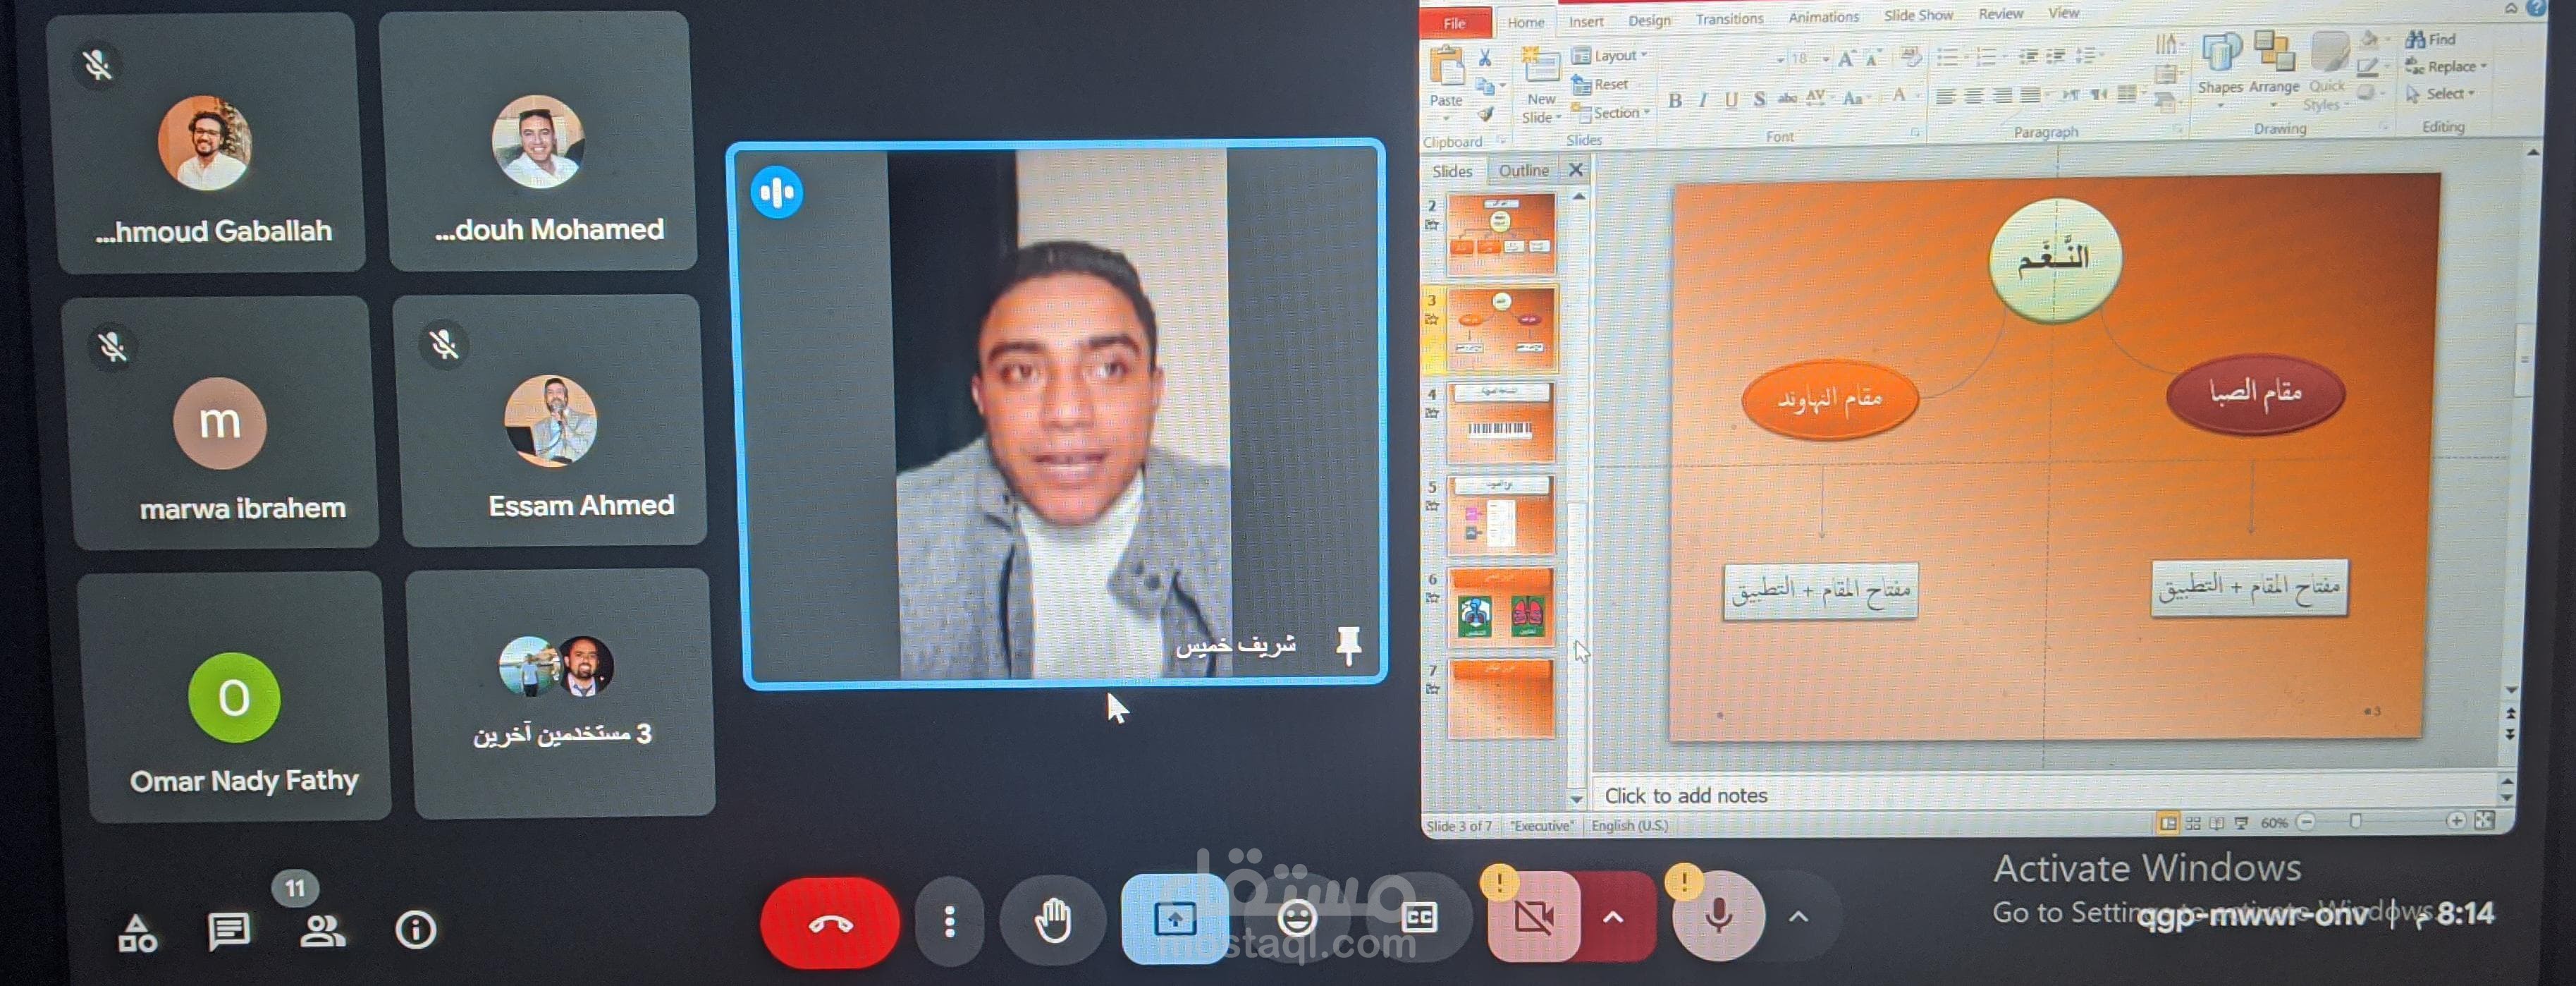
Task: Leave the call with the red hang-up button
Action: point(829,923)
